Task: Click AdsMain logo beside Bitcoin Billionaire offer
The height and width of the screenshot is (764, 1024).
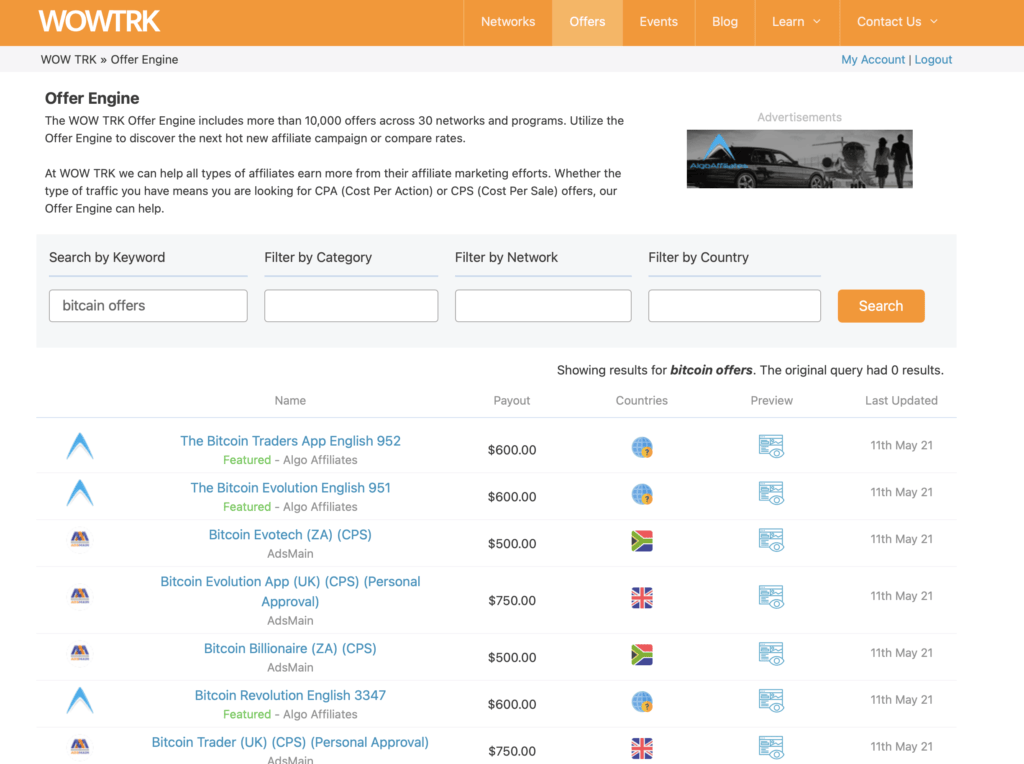Action: (x=80, y=654)
